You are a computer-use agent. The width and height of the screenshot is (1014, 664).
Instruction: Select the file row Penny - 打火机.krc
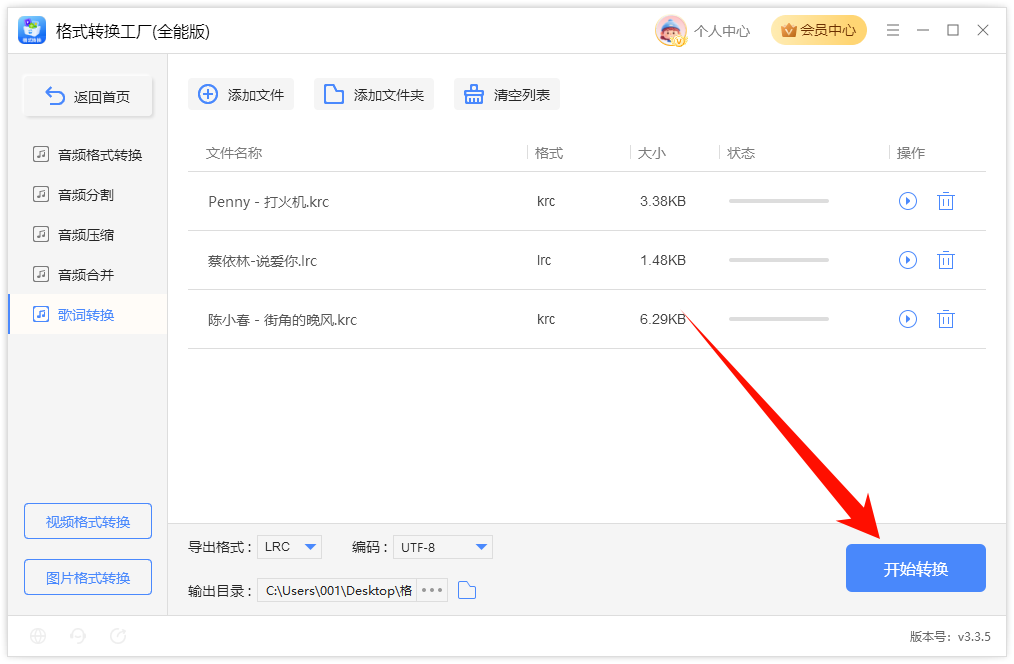587,201
